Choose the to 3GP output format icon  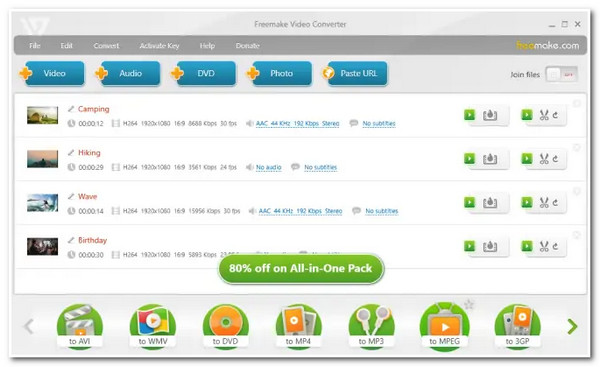tap(517, 326)
